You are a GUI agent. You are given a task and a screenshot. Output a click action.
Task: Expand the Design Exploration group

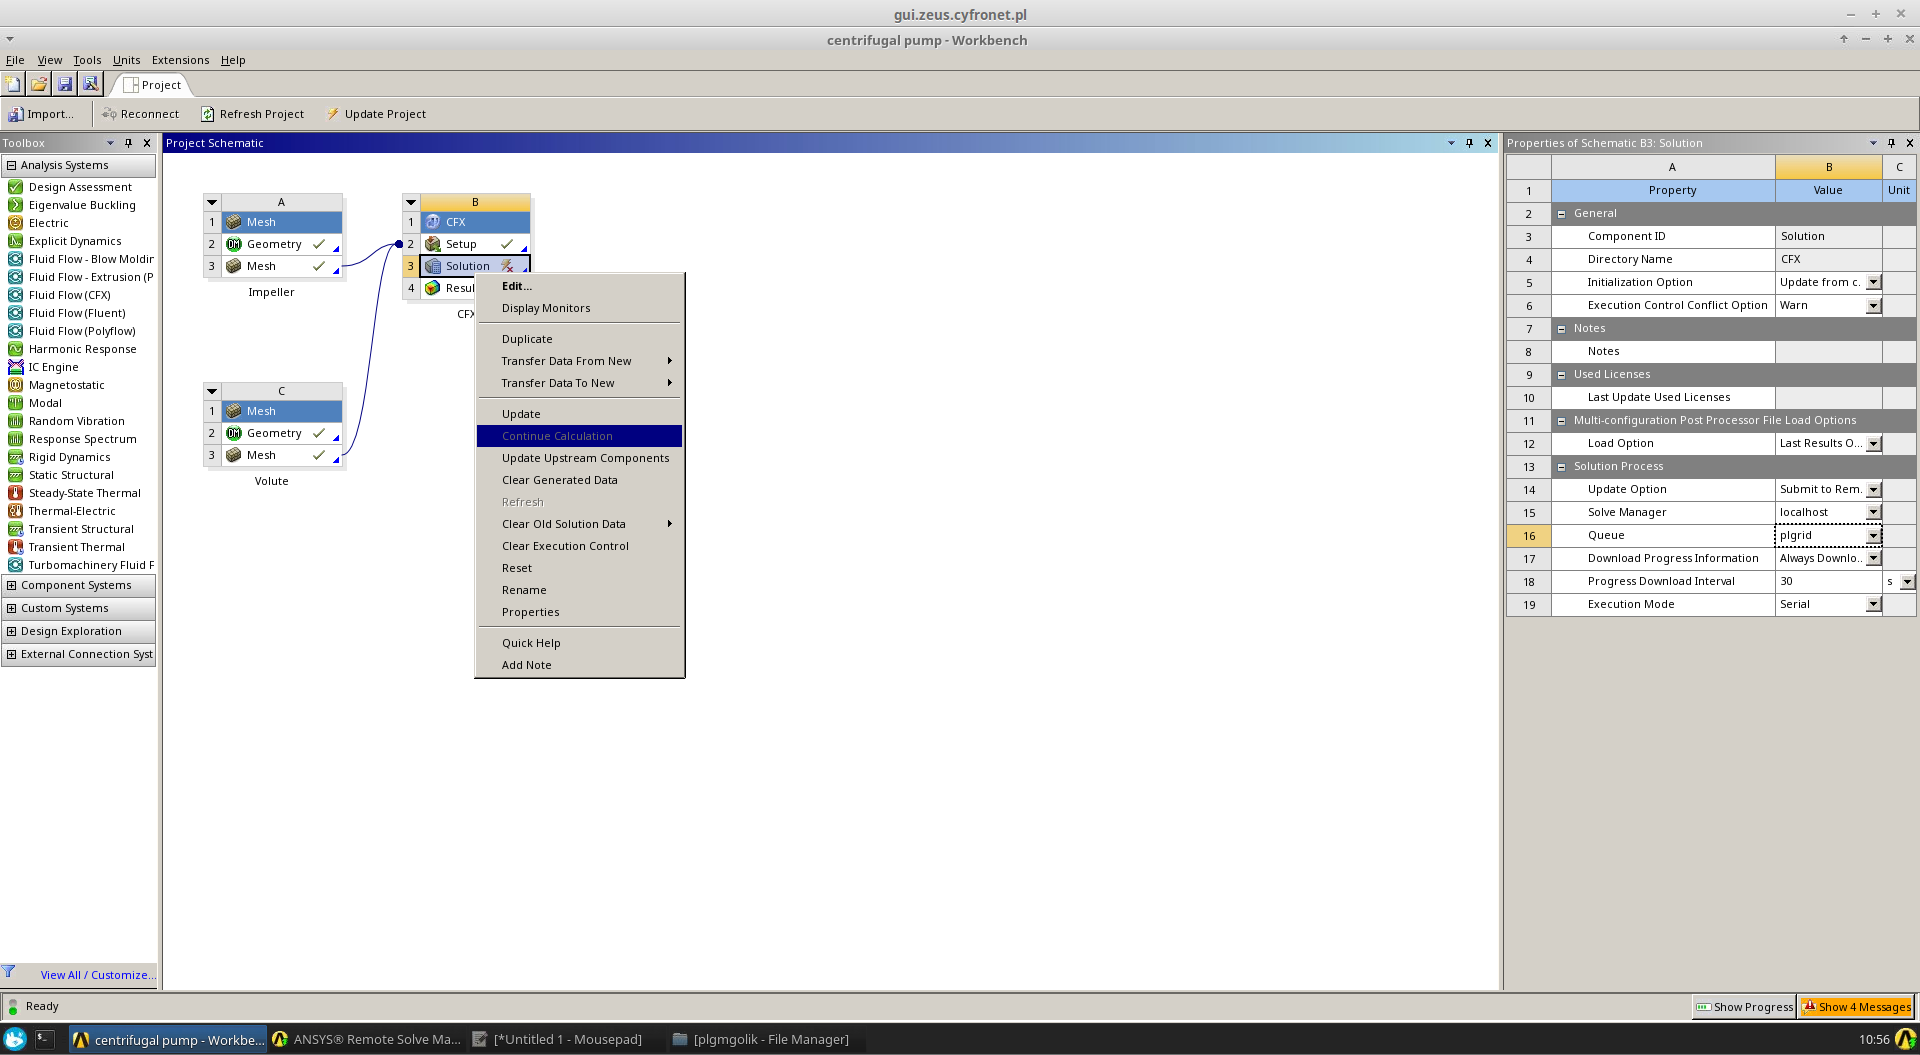(11, 631)
